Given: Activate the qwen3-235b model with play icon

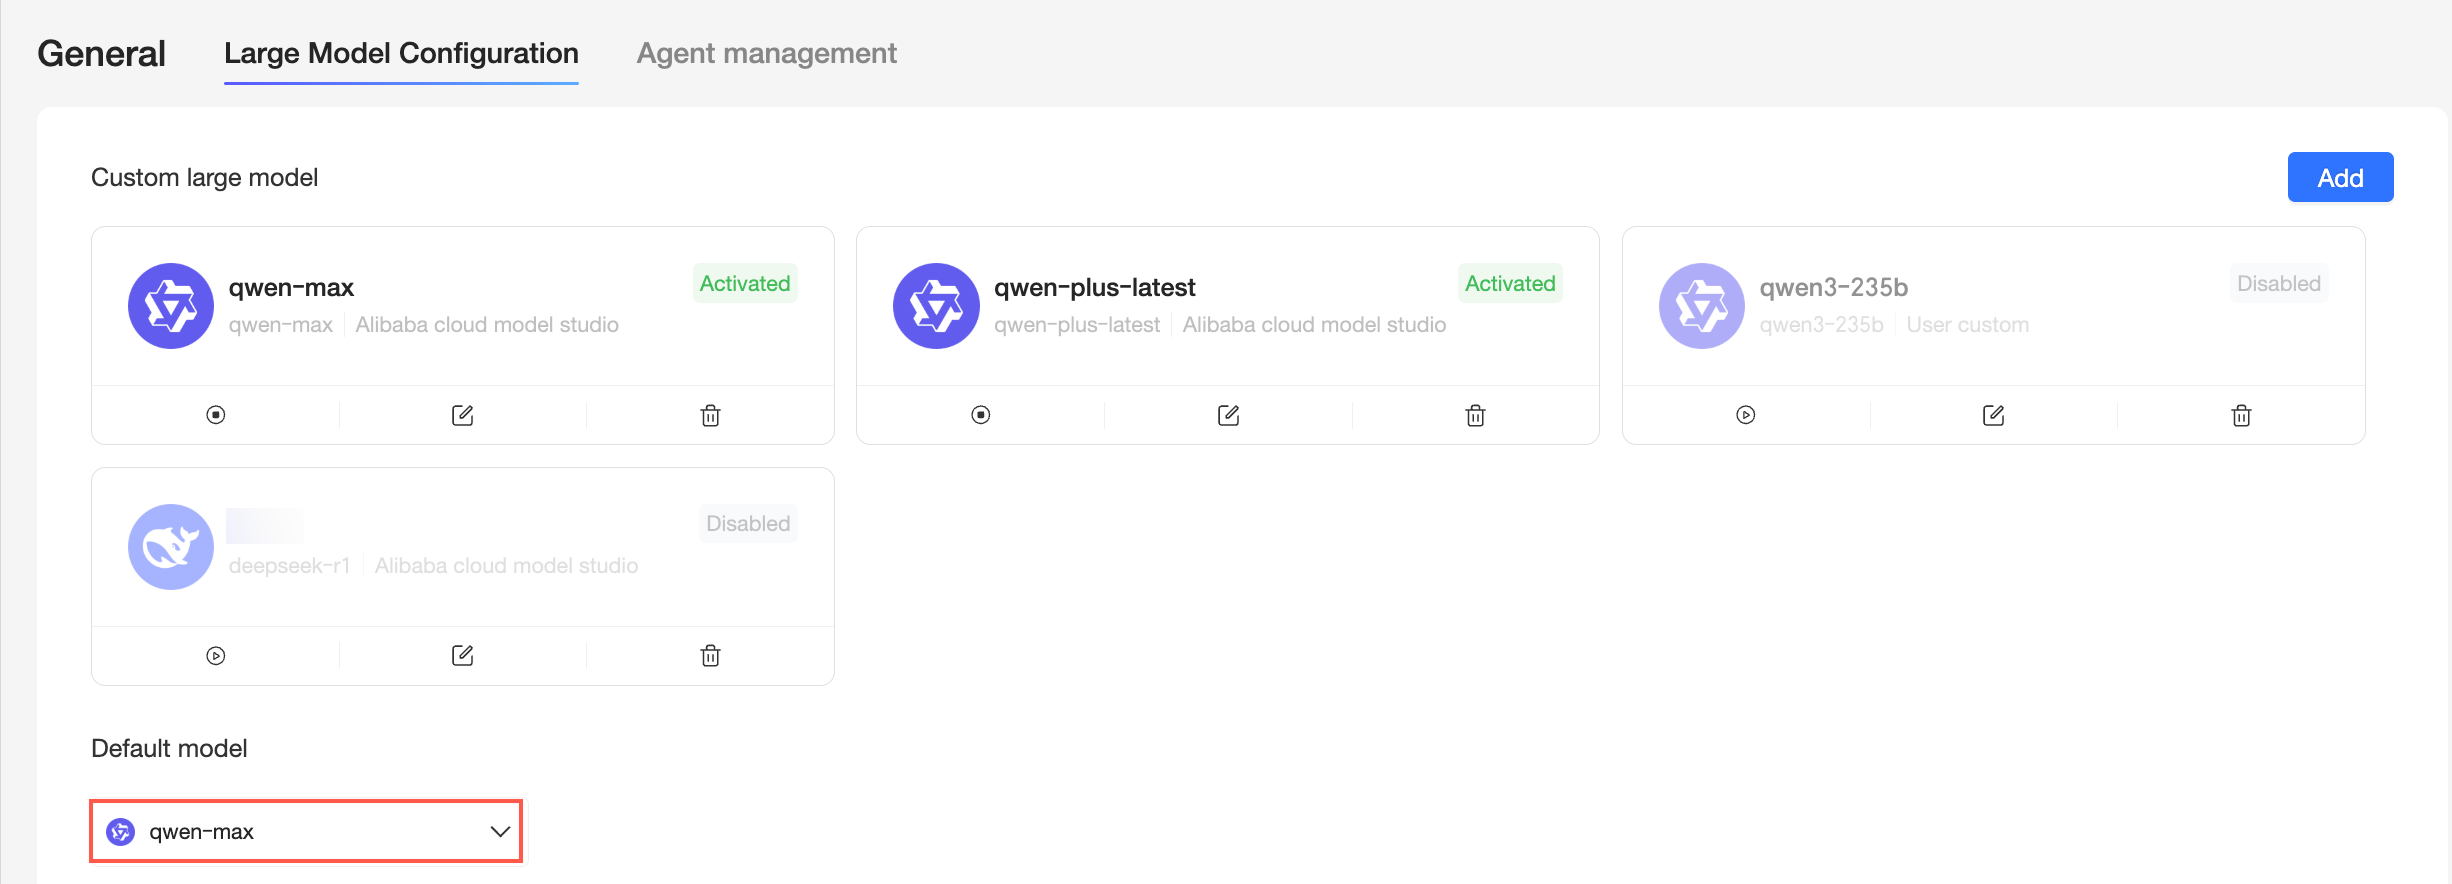Looking at the screenshot, I should point(1746,415).
